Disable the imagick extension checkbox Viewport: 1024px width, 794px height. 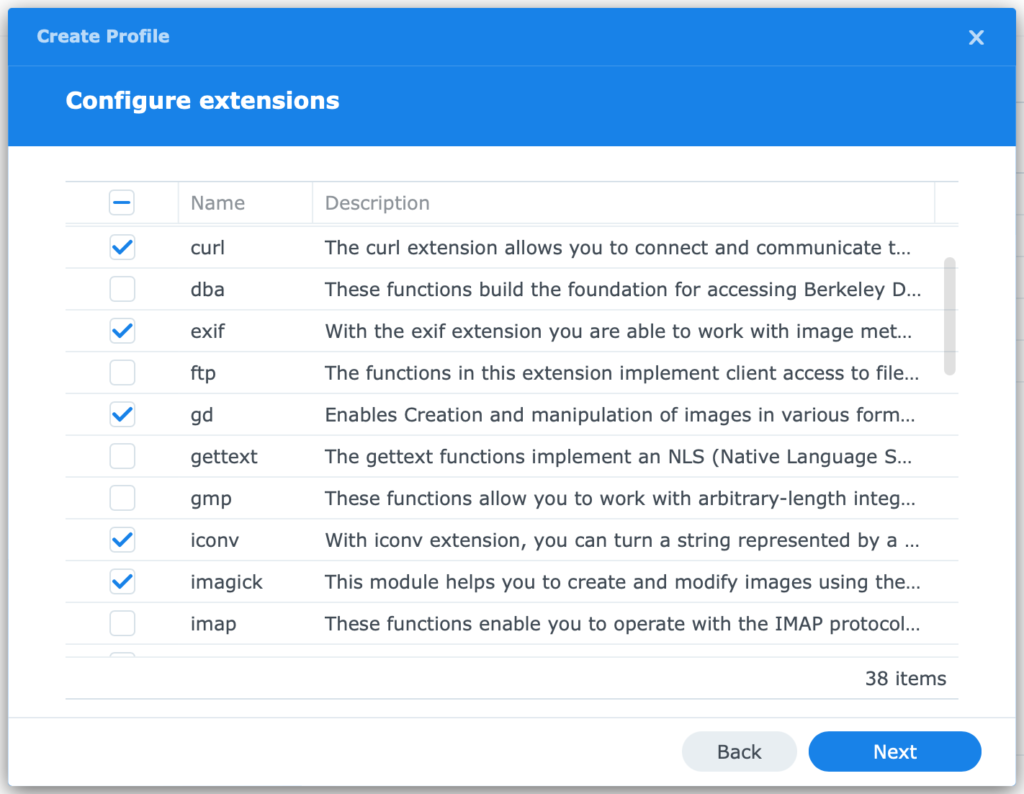pyautogui.click(x=121, y=581)
